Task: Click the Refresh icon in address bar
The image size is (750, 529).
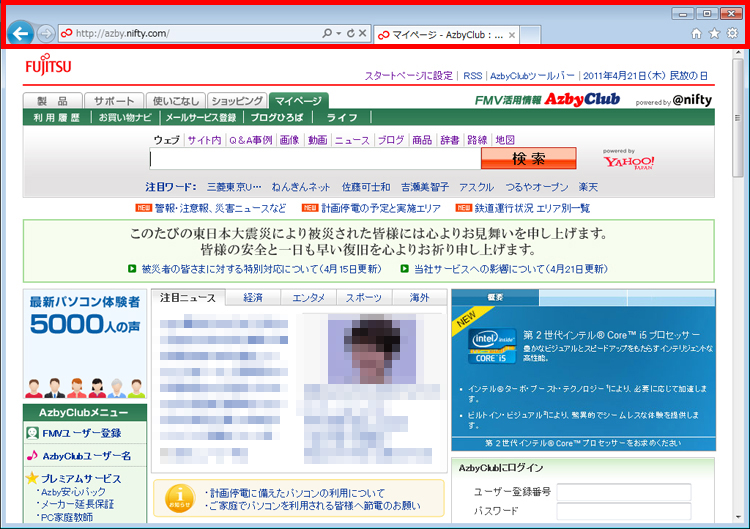Action: 351,33
